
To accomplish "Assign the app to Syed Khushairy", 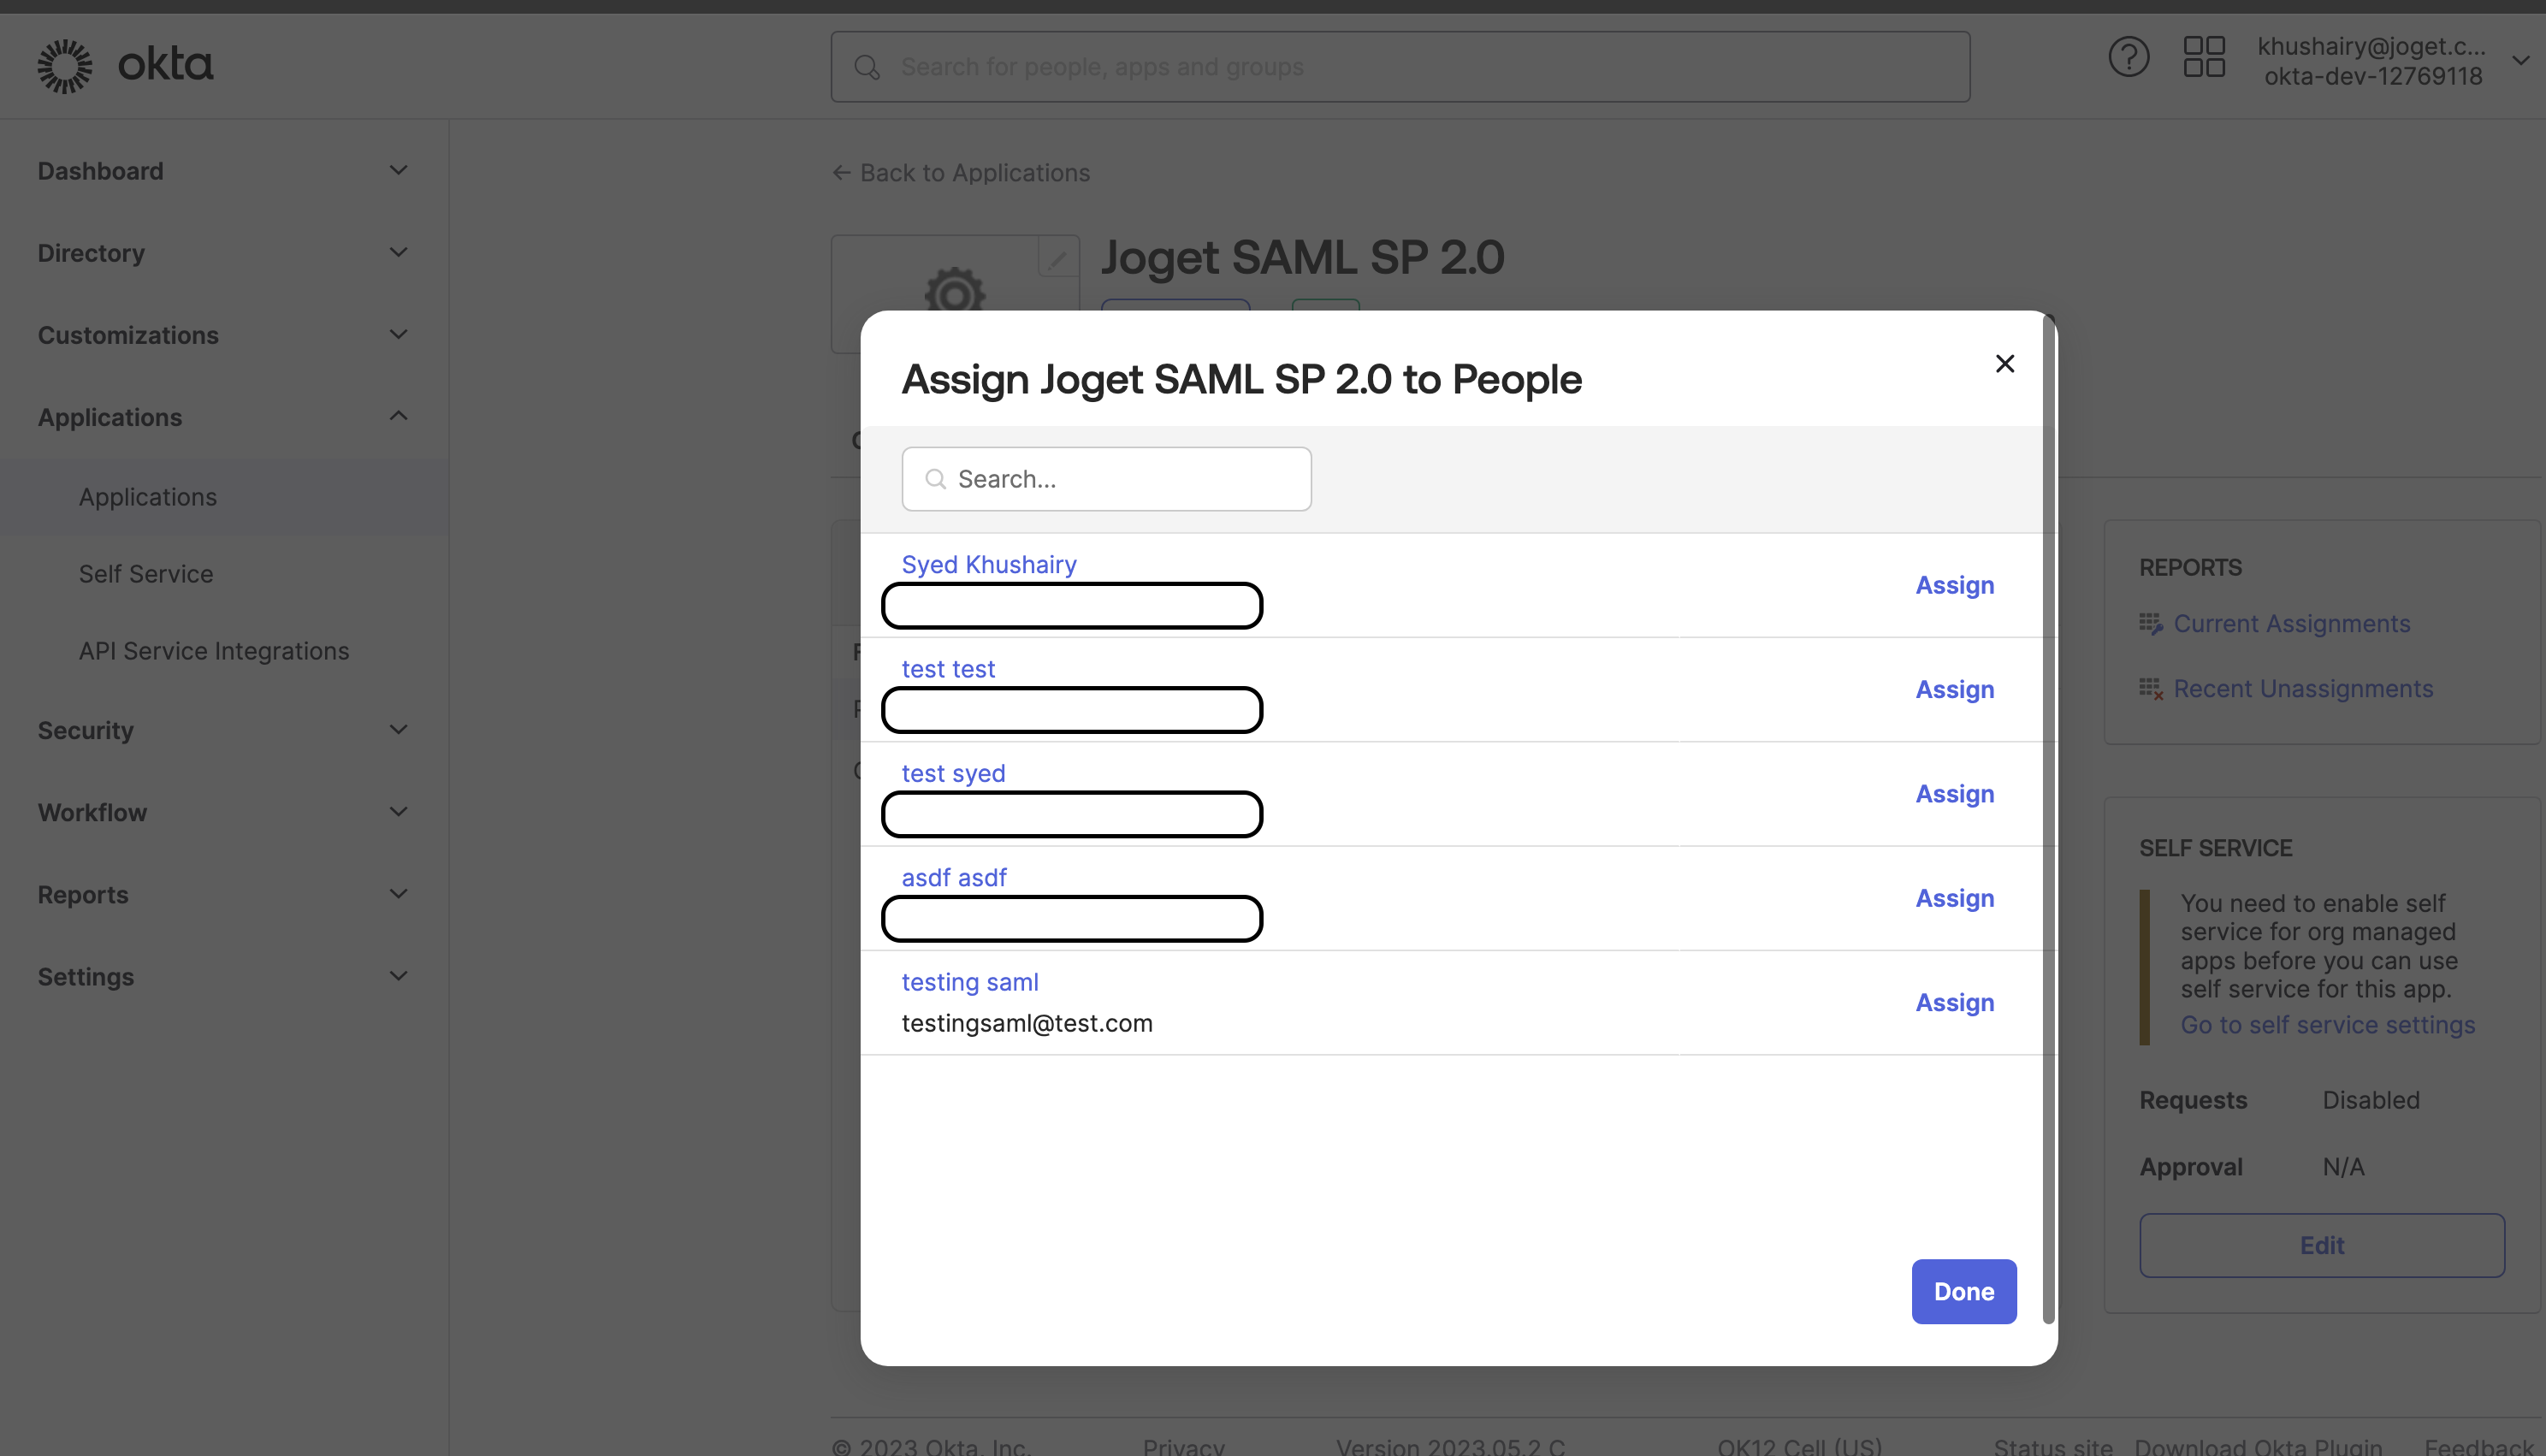I will 1954,585.
